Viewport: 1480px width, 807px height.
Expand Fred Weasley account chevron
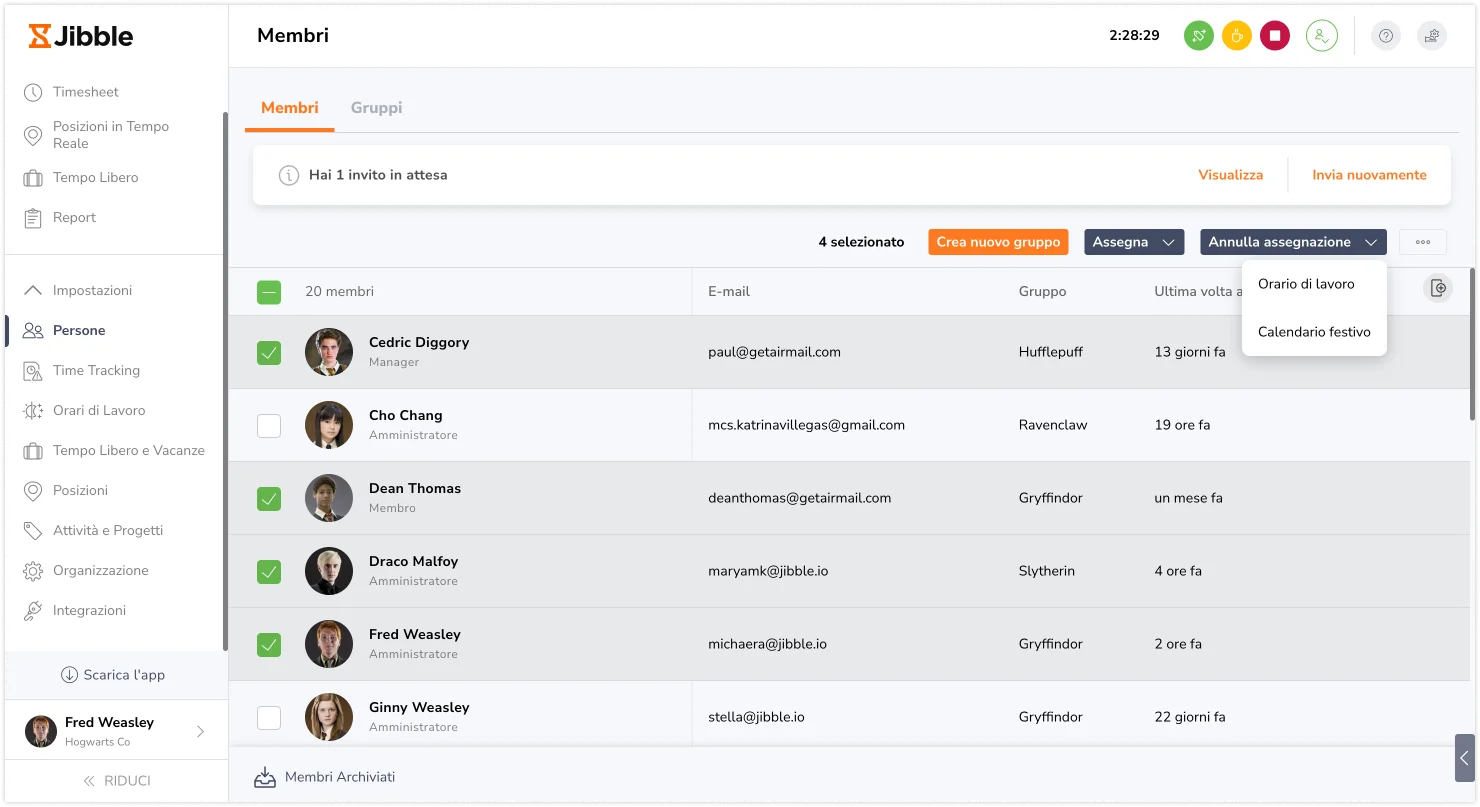tap(200, 732)
